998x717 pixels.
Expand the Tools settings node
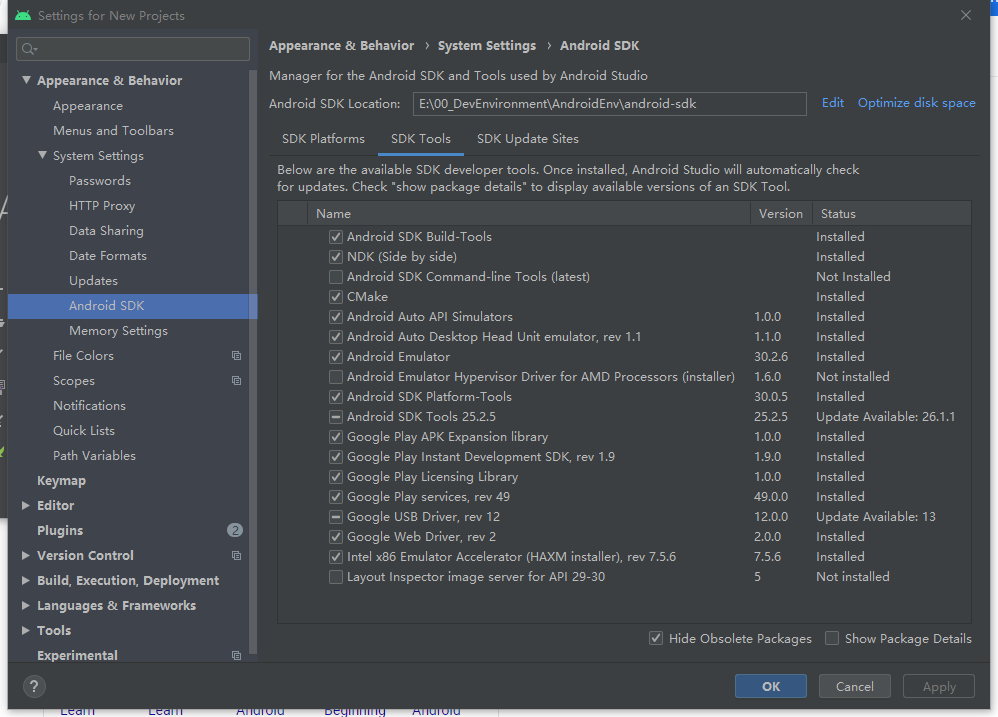[25, 630]
